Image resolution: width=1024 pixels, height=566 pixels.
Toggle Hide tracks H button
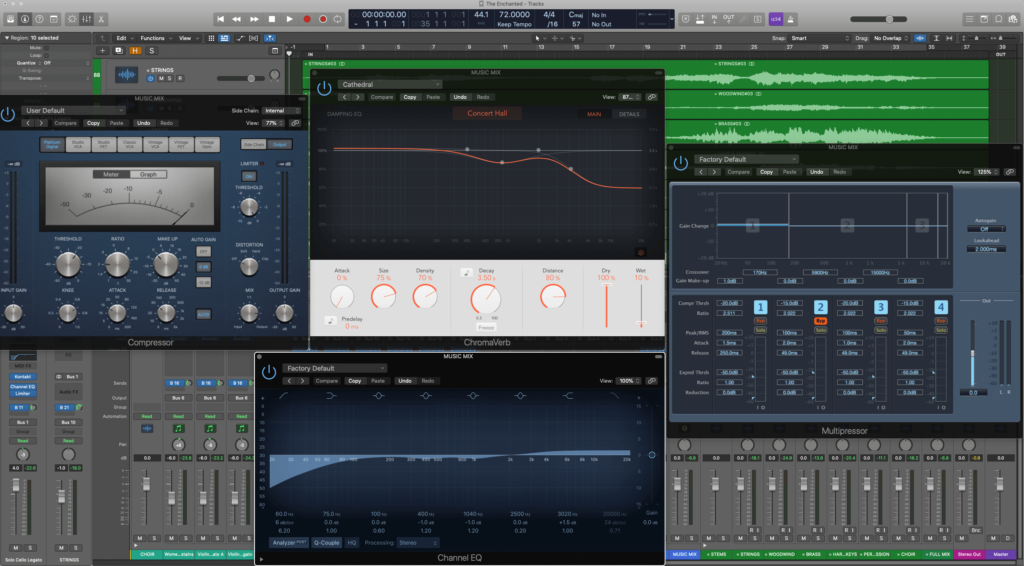click(x=135, y=50)
